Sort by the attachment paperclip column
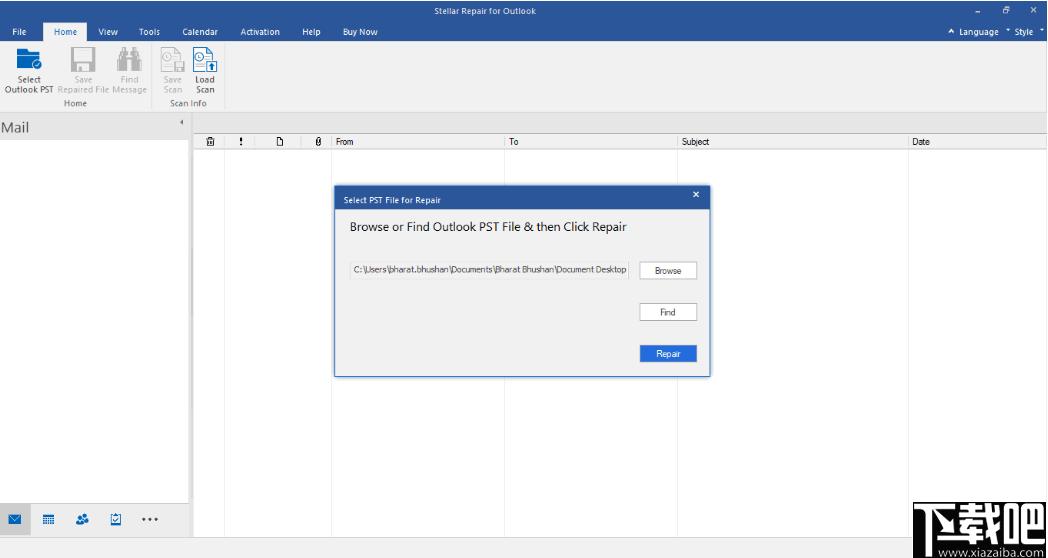 tap(318, 142)
